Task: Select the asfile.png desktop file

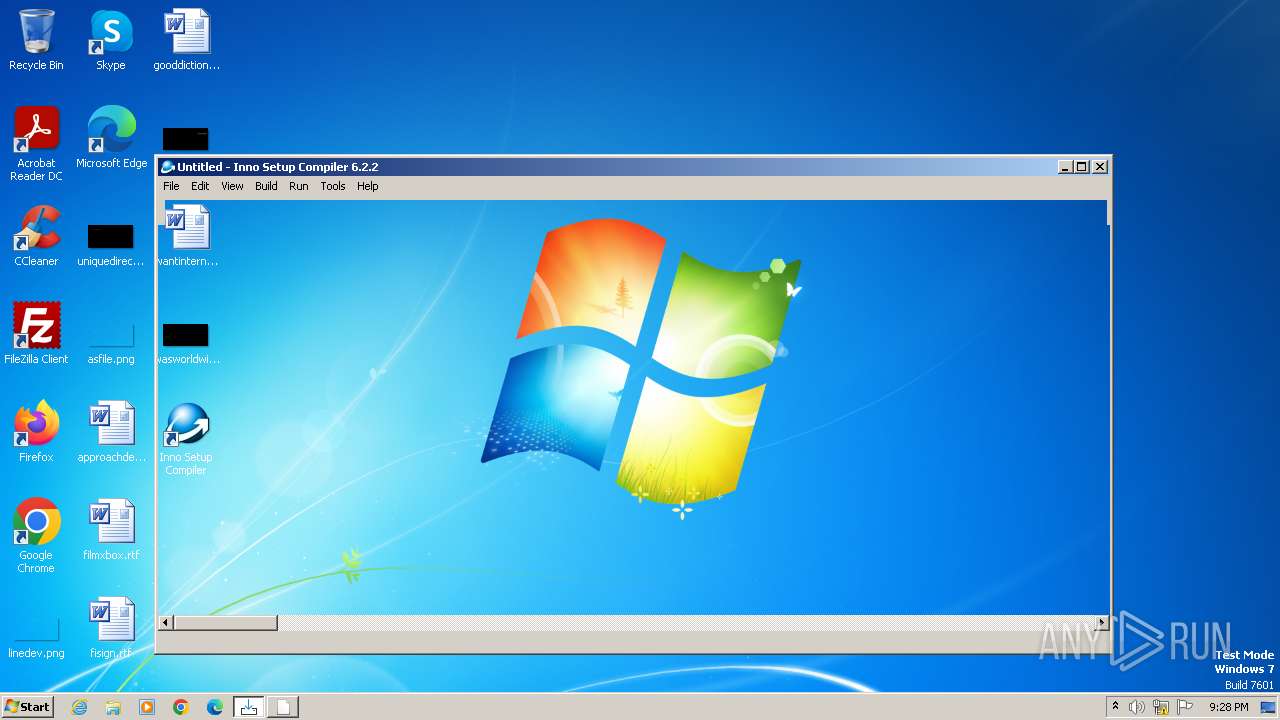Action: coord(111,344)
